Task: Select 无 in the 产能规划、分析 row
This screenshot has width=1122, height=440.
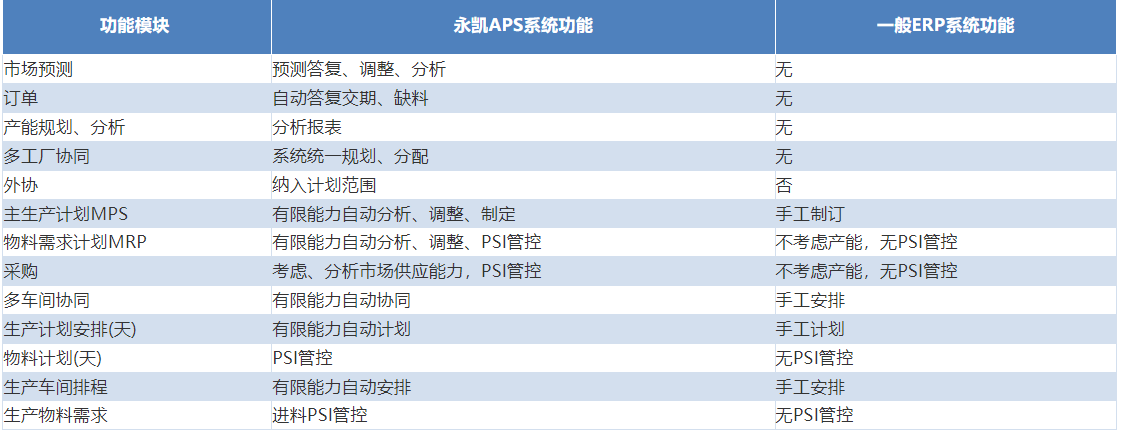Action: (x=945, y=127)
